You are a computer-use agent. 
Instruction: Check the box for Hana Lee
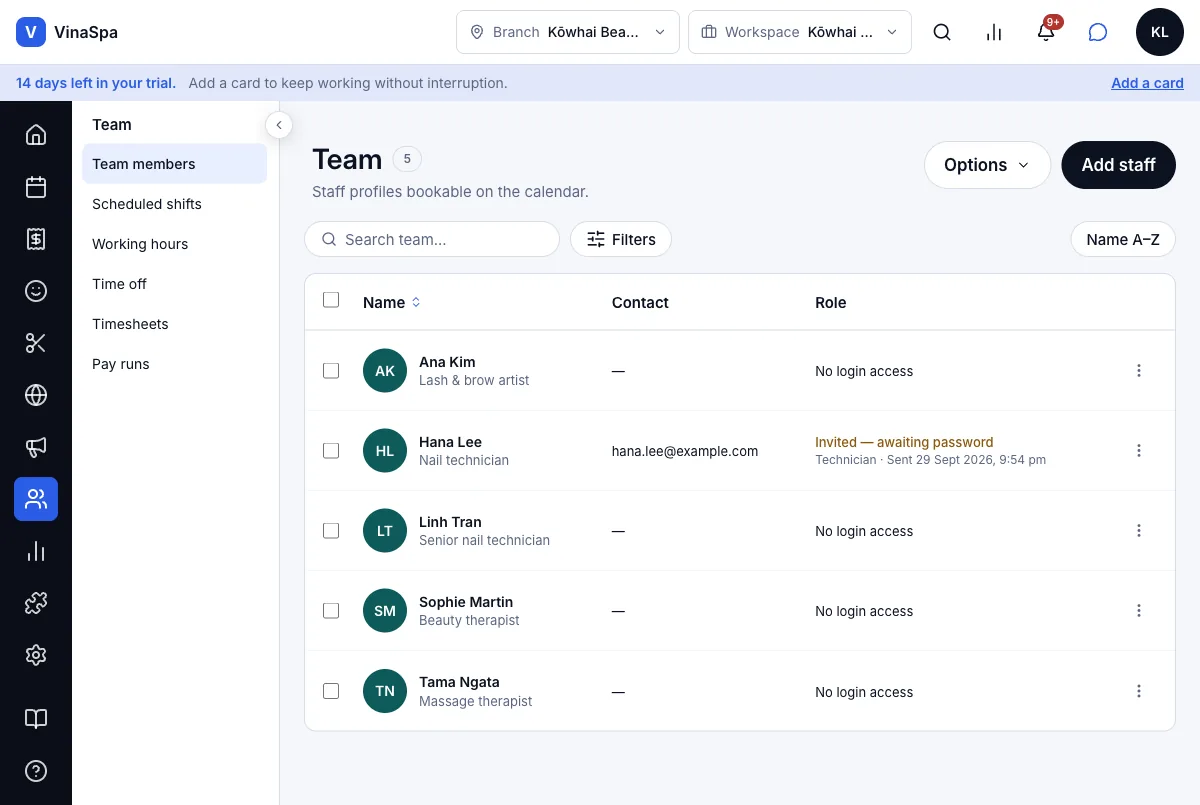331,451
